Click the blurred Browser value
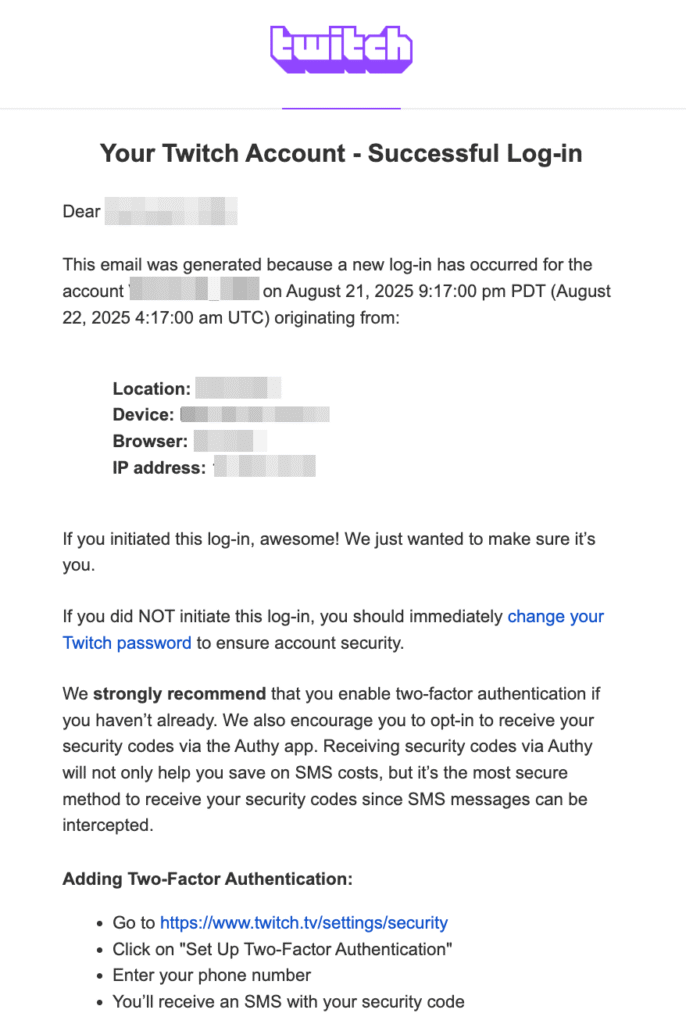The image size is (686, 1024). tap(230, 440)
